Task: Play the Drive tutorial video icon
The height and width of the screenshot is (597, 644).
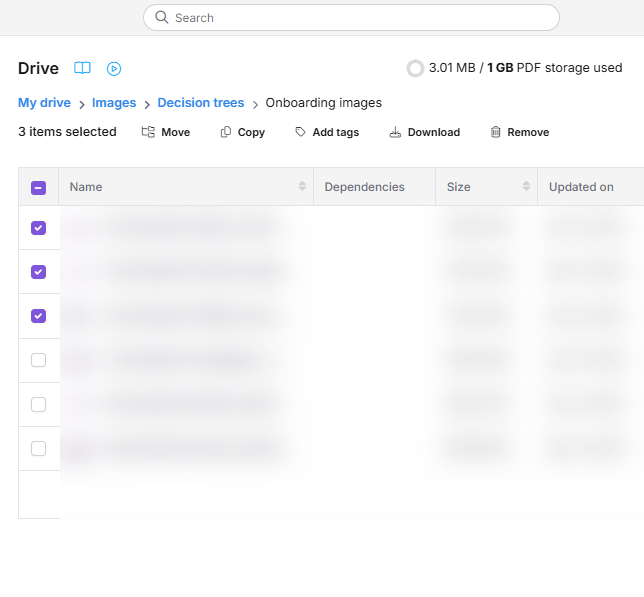Action: (x=114, y=69)
